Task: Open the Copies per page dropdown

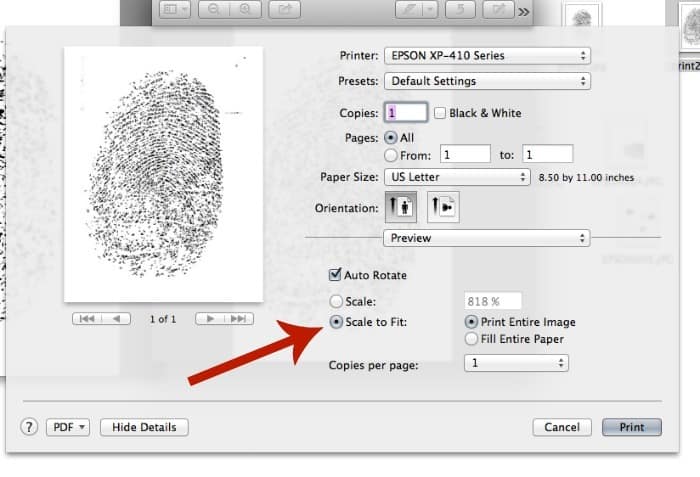Action: point(517,363)
